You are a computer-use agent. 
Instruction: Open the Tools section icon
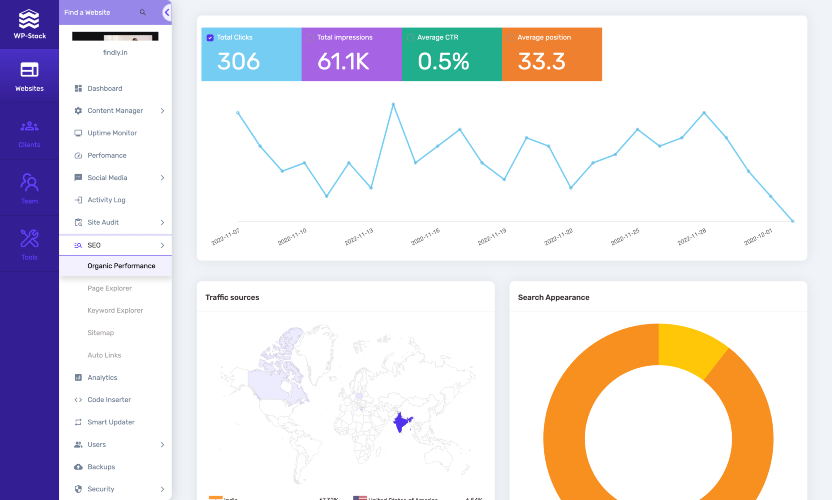pos(29,238)
